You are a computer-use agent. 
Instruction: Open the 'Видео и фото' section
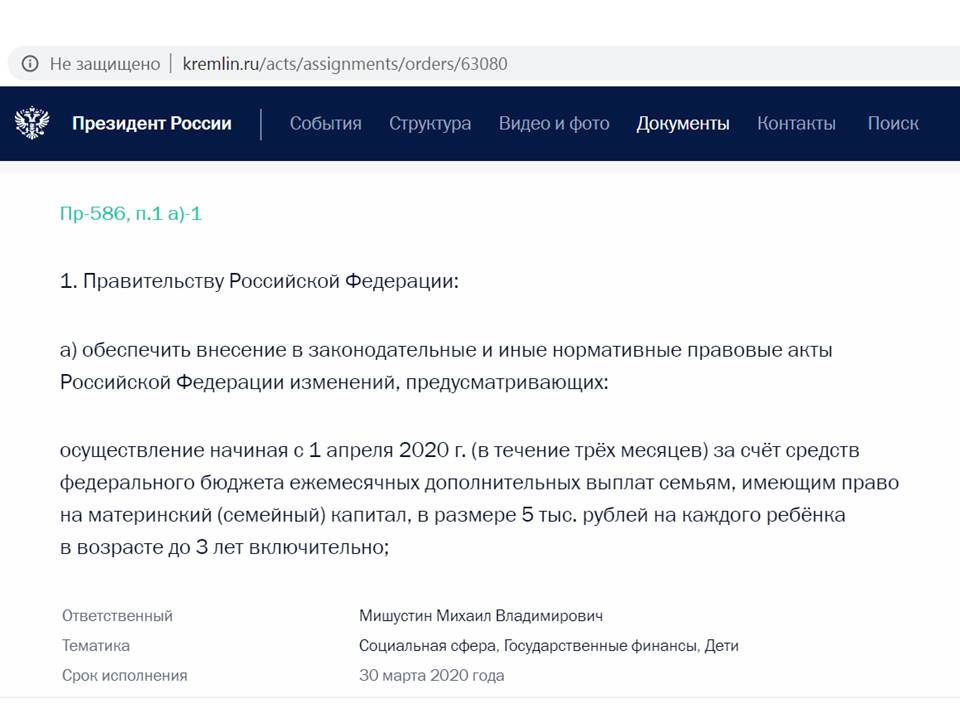pyautogui.click(x=553, y=123)
